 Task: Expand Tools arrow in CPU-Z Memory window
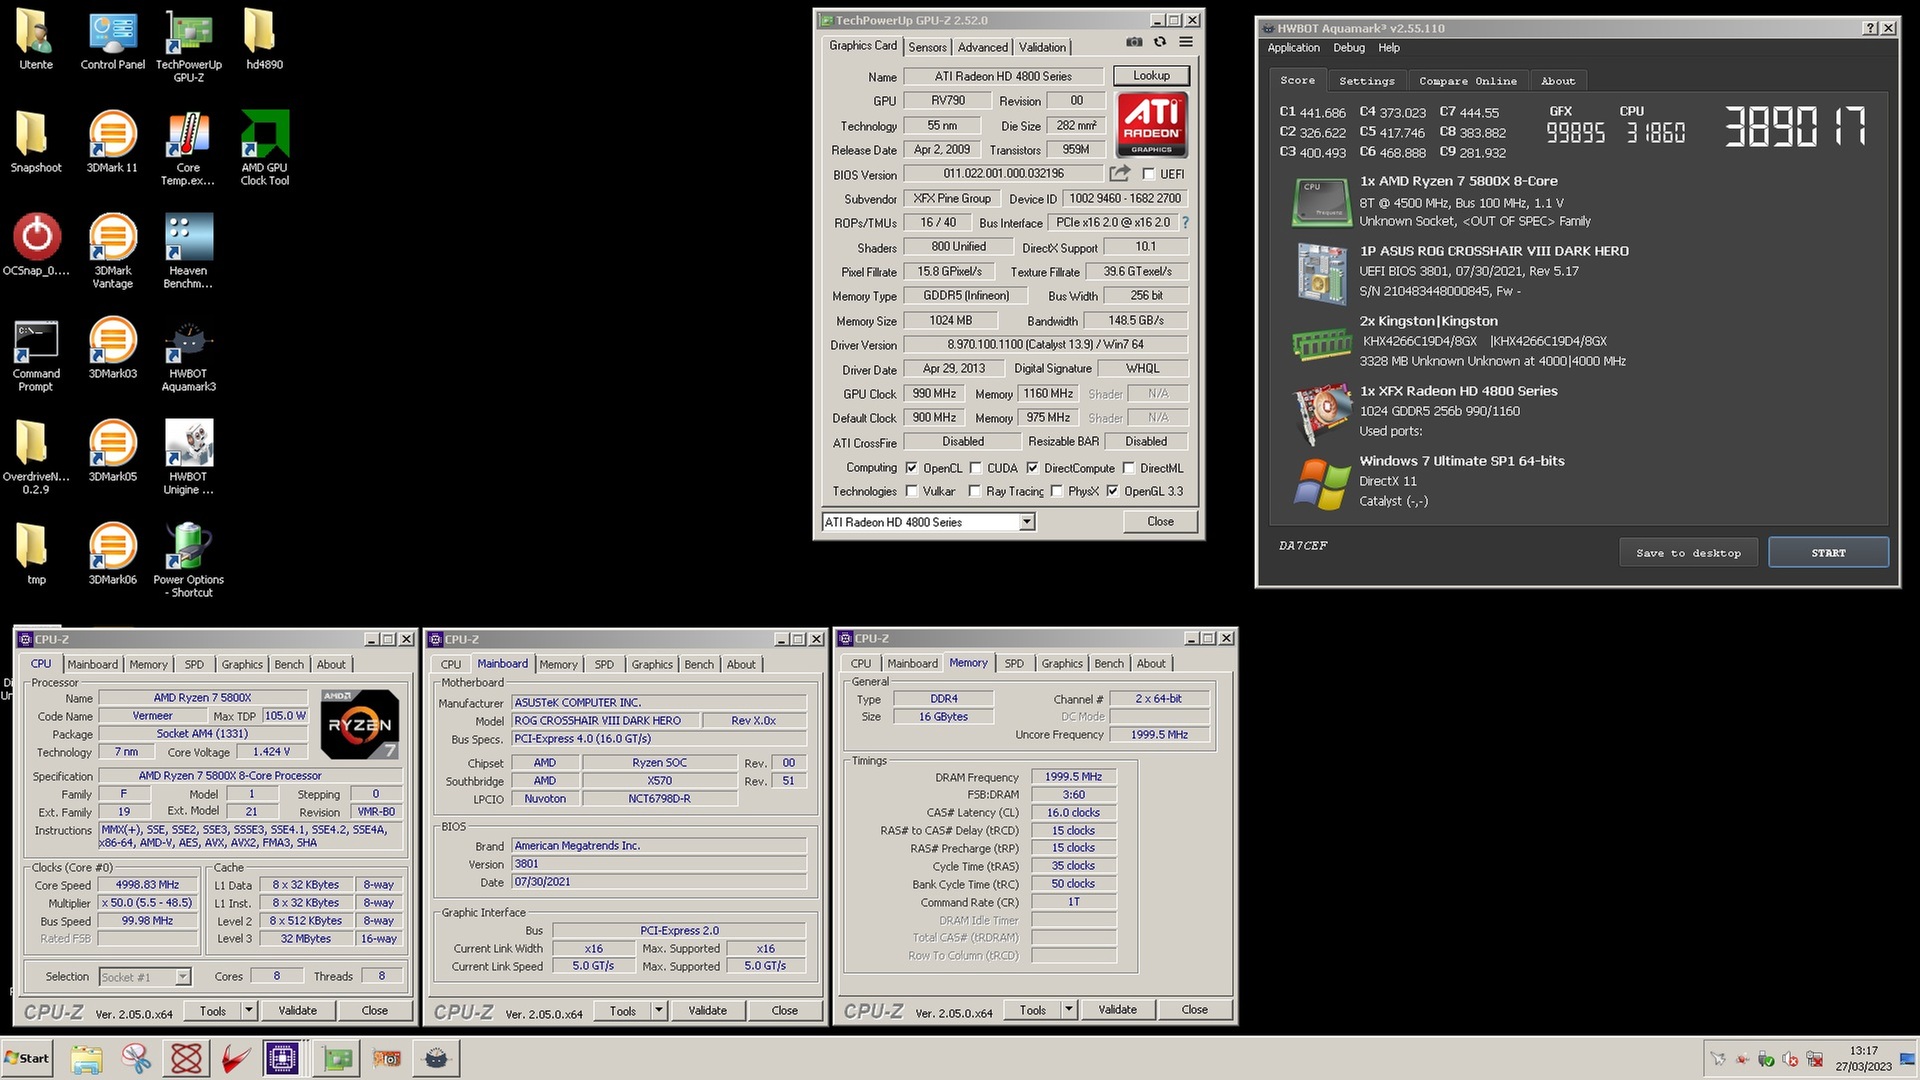click(x=1069, y=1010)
